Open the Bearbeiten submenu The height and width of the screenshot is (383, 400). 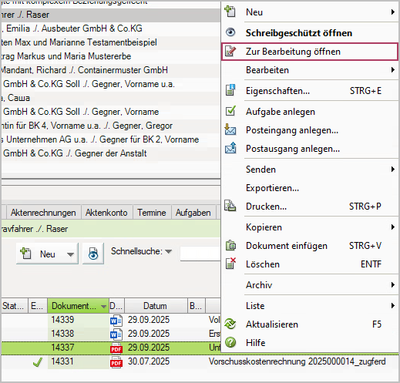[x=310, y=70]
